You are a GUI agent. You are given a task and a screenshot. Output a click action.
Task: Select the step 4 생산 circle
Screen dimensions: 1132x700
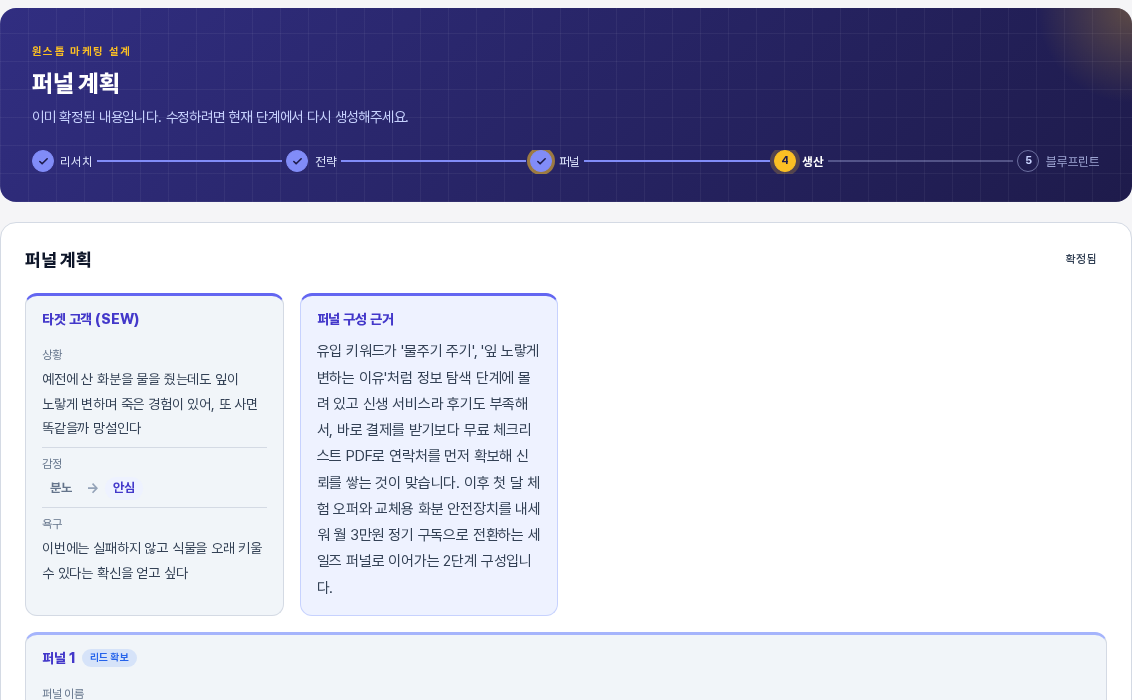point(785,161)
